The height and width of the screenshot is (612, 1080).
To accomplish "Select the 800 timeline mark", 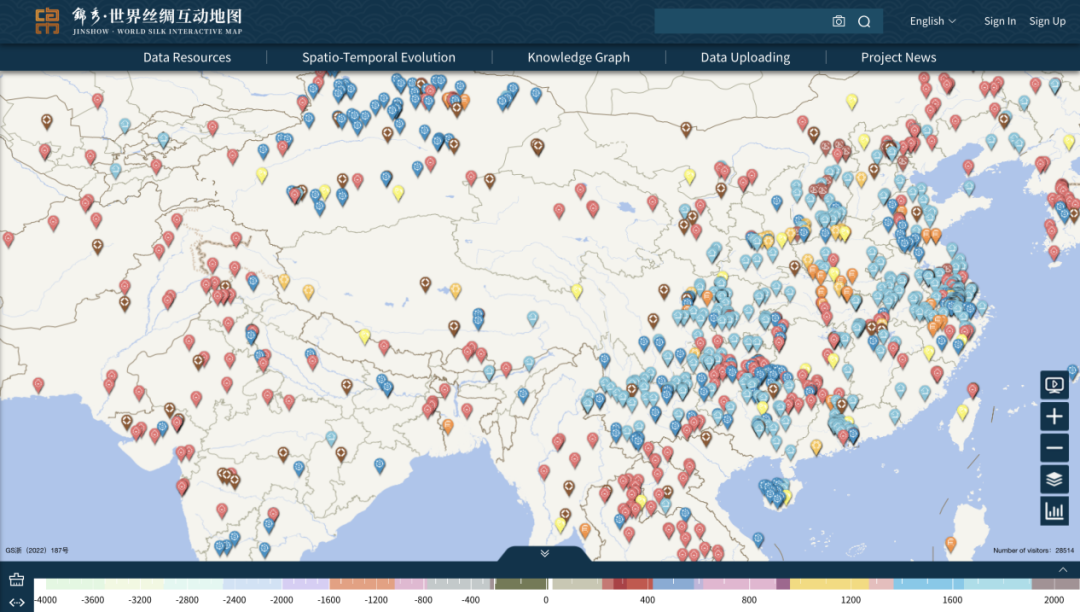I will pos(749,600).
